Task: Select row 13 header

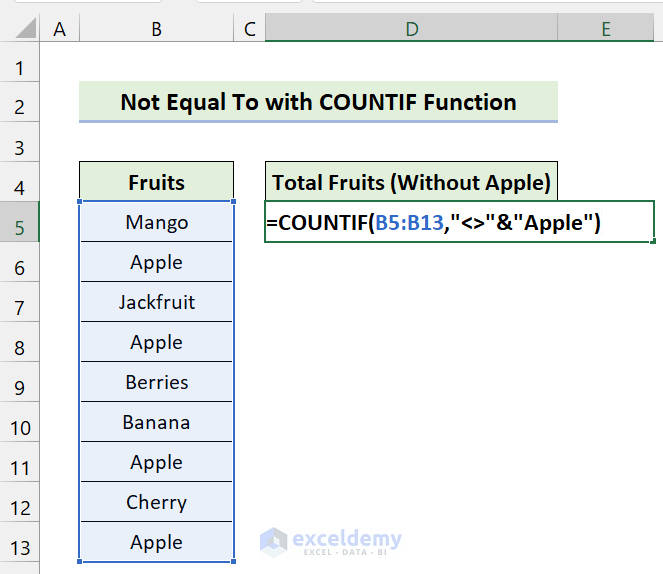Action: tap(21, 547)
